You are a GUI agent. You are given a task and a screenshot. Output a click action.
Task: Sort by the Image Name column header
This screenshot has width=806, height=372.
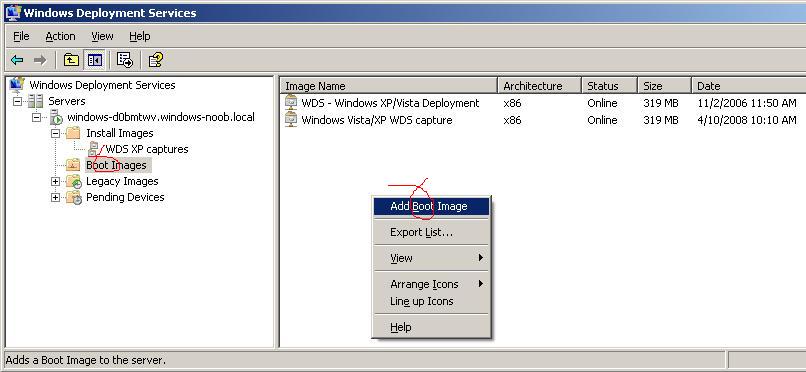pyautogui.click(x=389, y=86)
